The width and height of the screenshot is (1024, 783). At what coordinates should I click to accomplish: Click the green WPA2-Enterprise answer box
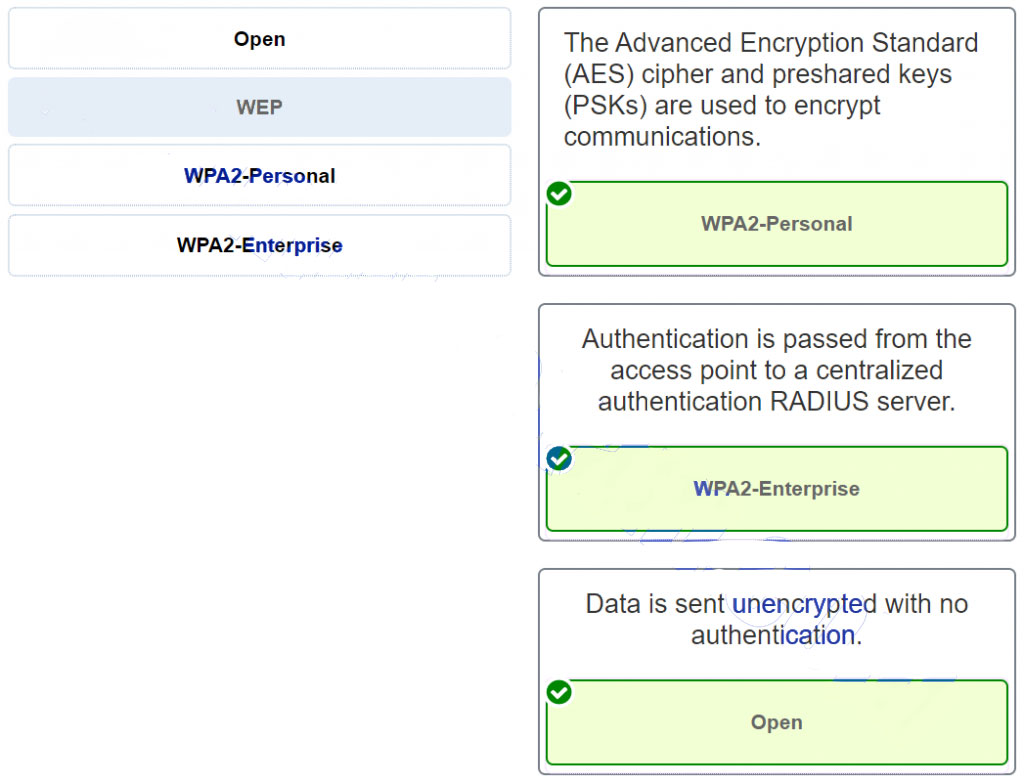[x=776, y=489]
